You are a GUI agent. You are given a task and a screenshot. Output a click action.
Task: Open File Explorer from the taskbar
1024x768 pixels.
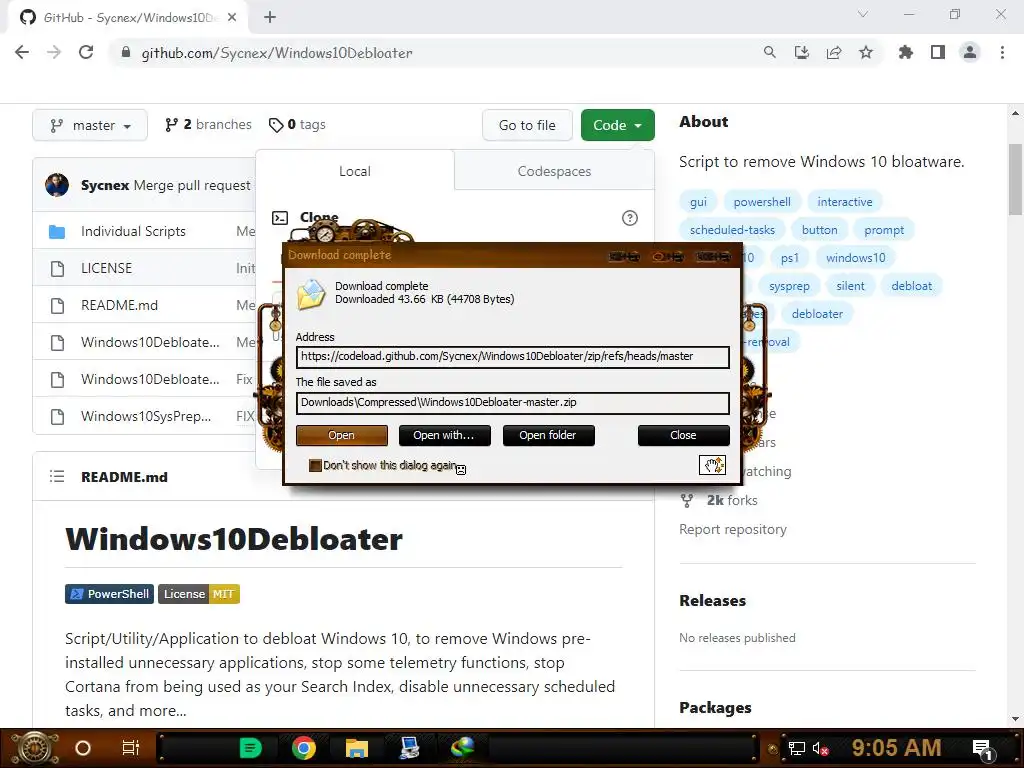tap(357, 748)
